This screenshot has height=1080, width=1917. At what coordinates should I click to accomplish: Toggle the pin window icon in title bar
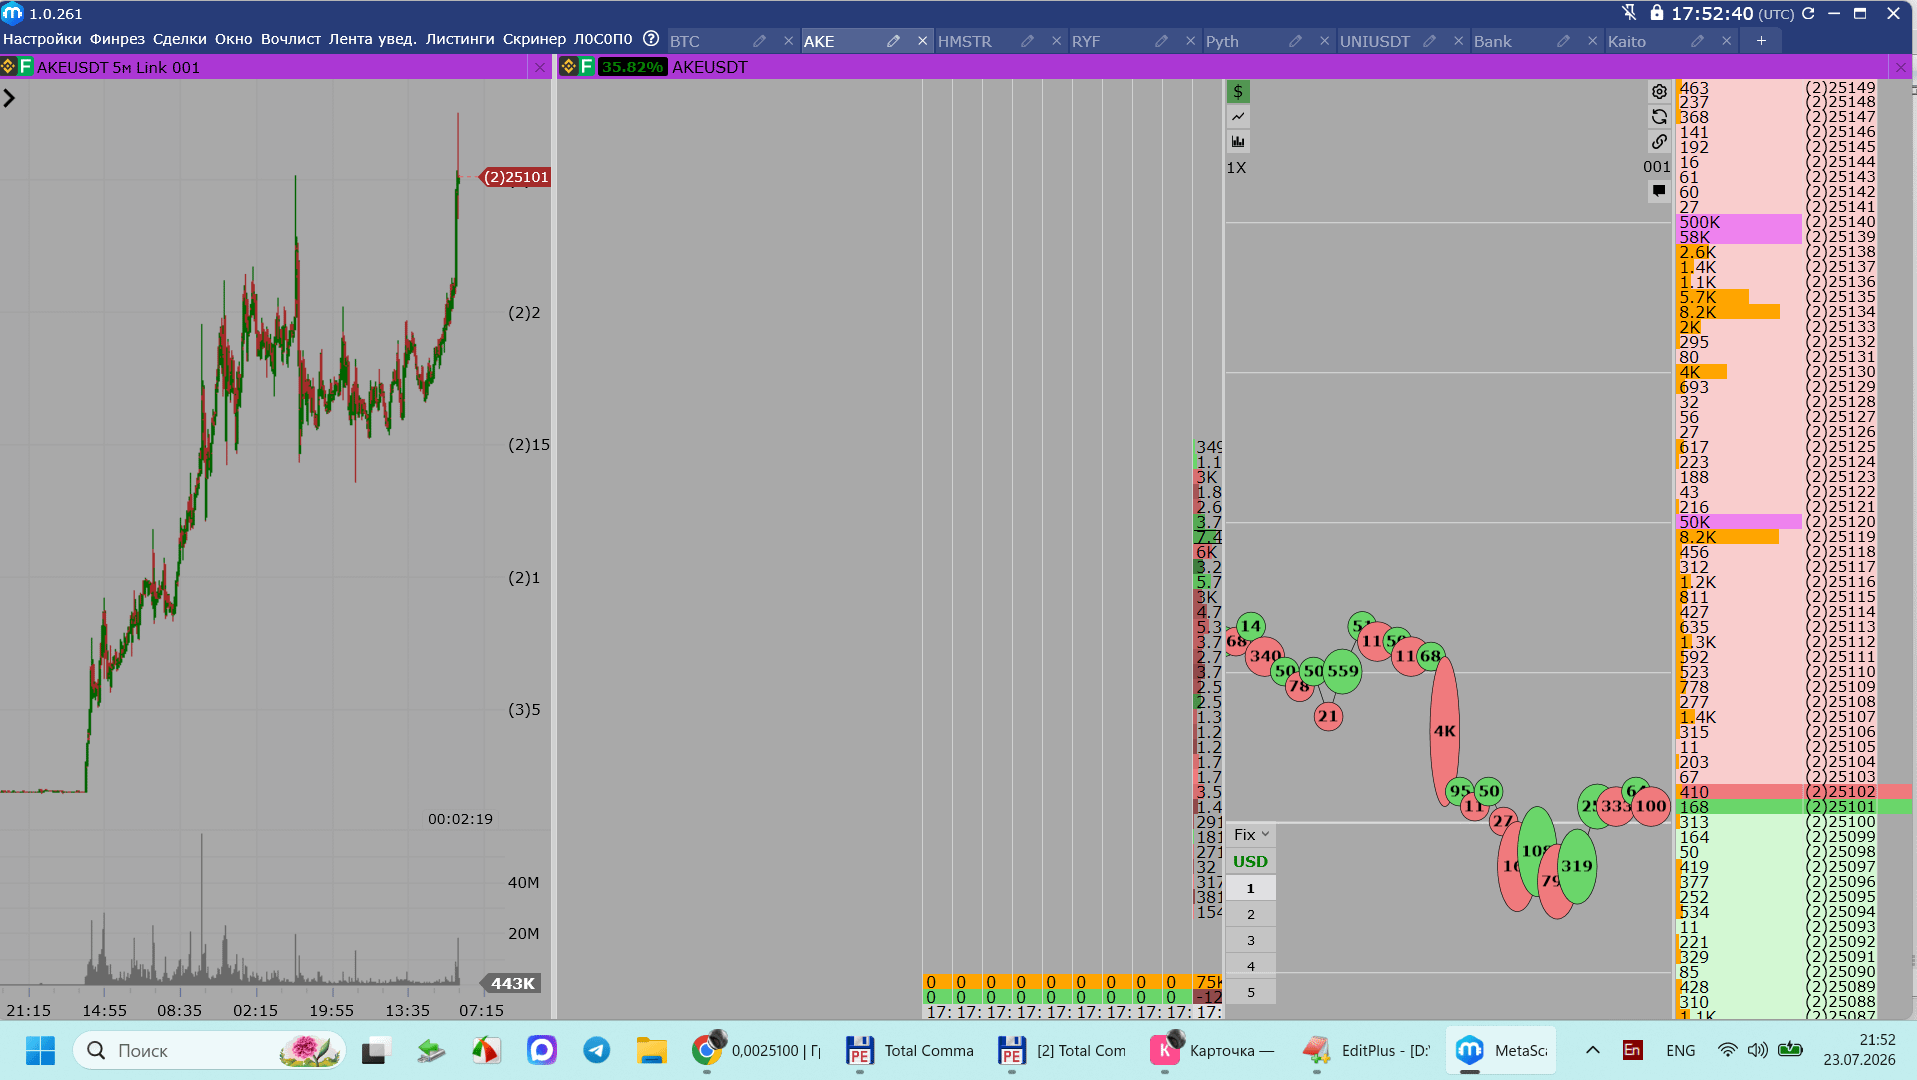1629,13
